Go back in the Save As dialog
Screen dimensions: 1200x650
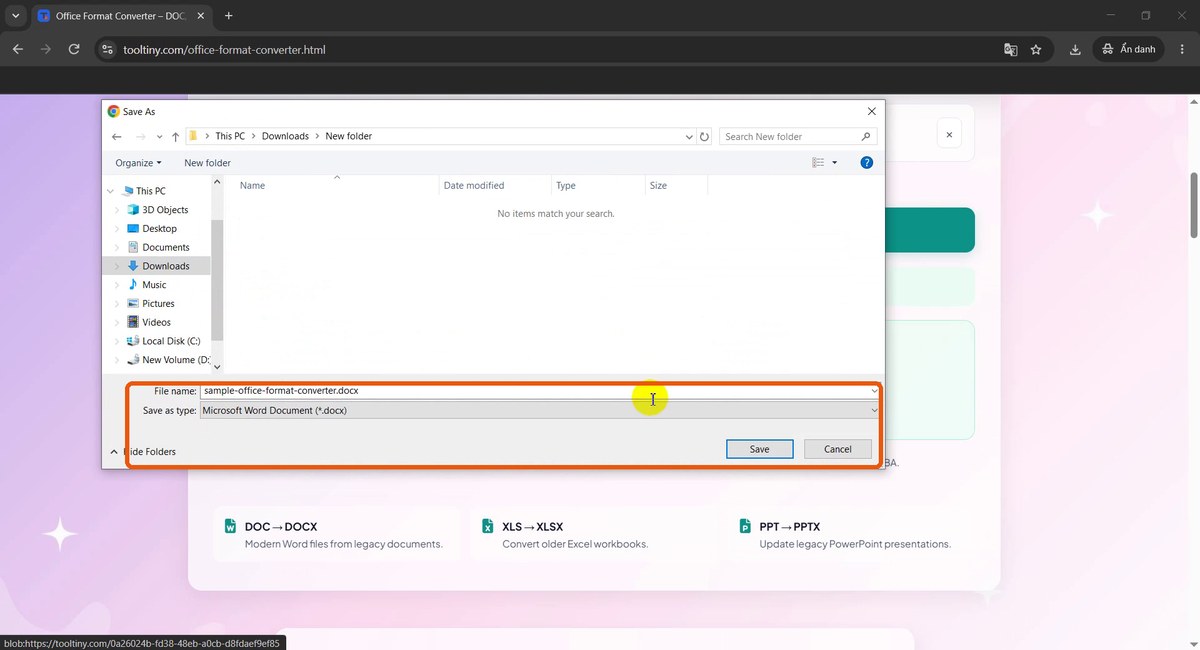point(117,136)
